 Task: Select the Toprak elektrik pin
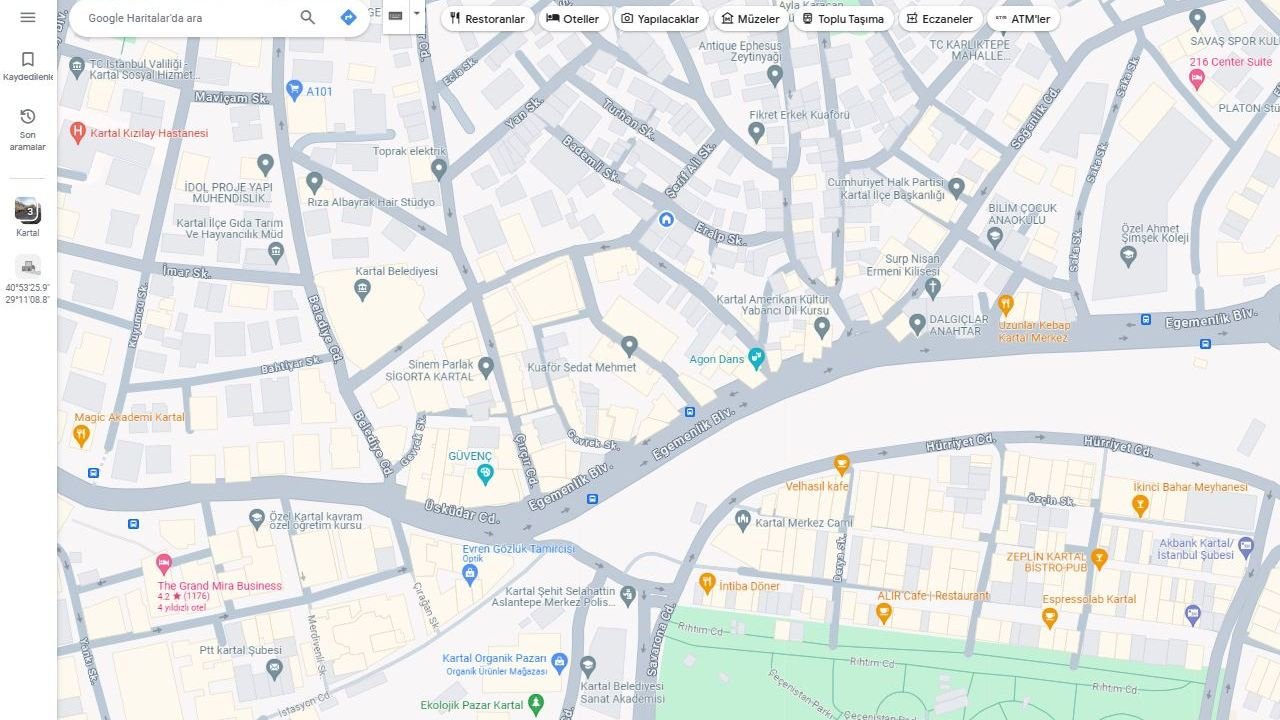(439, 169)
